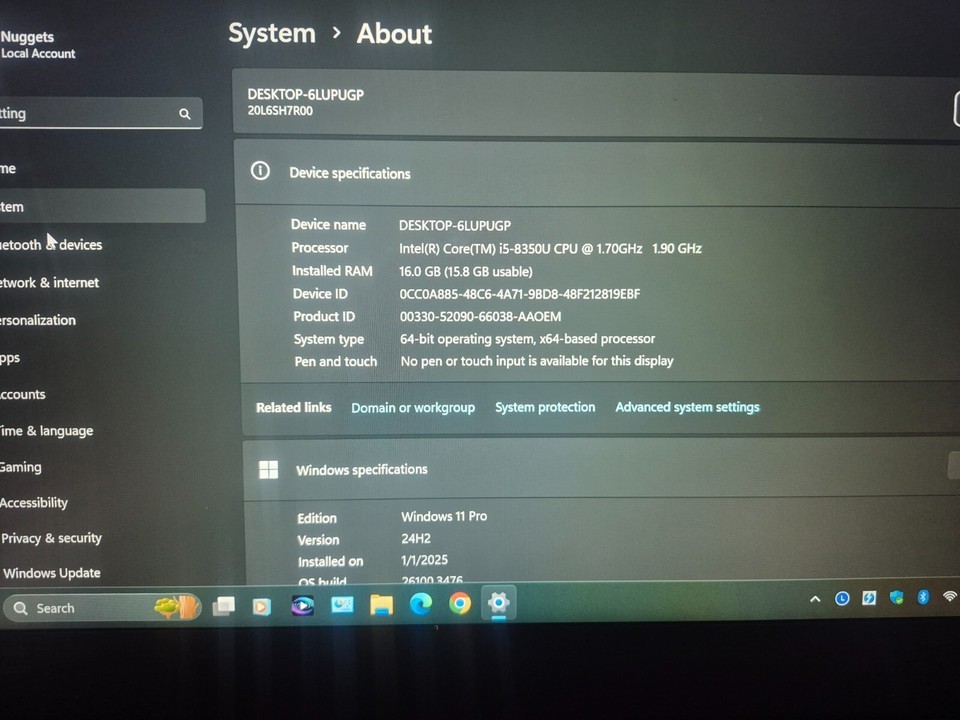Open the orange play-button media app on taskbar
The height and width of the screenshot is (720, 960).
(262, 606)
